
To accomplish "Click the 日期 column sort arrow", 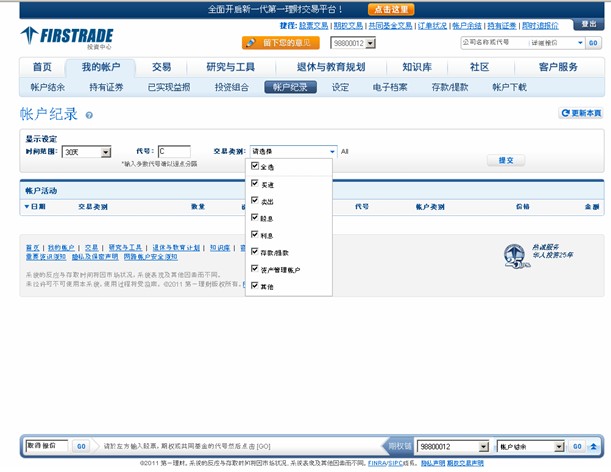I will [x=27, y=207].
